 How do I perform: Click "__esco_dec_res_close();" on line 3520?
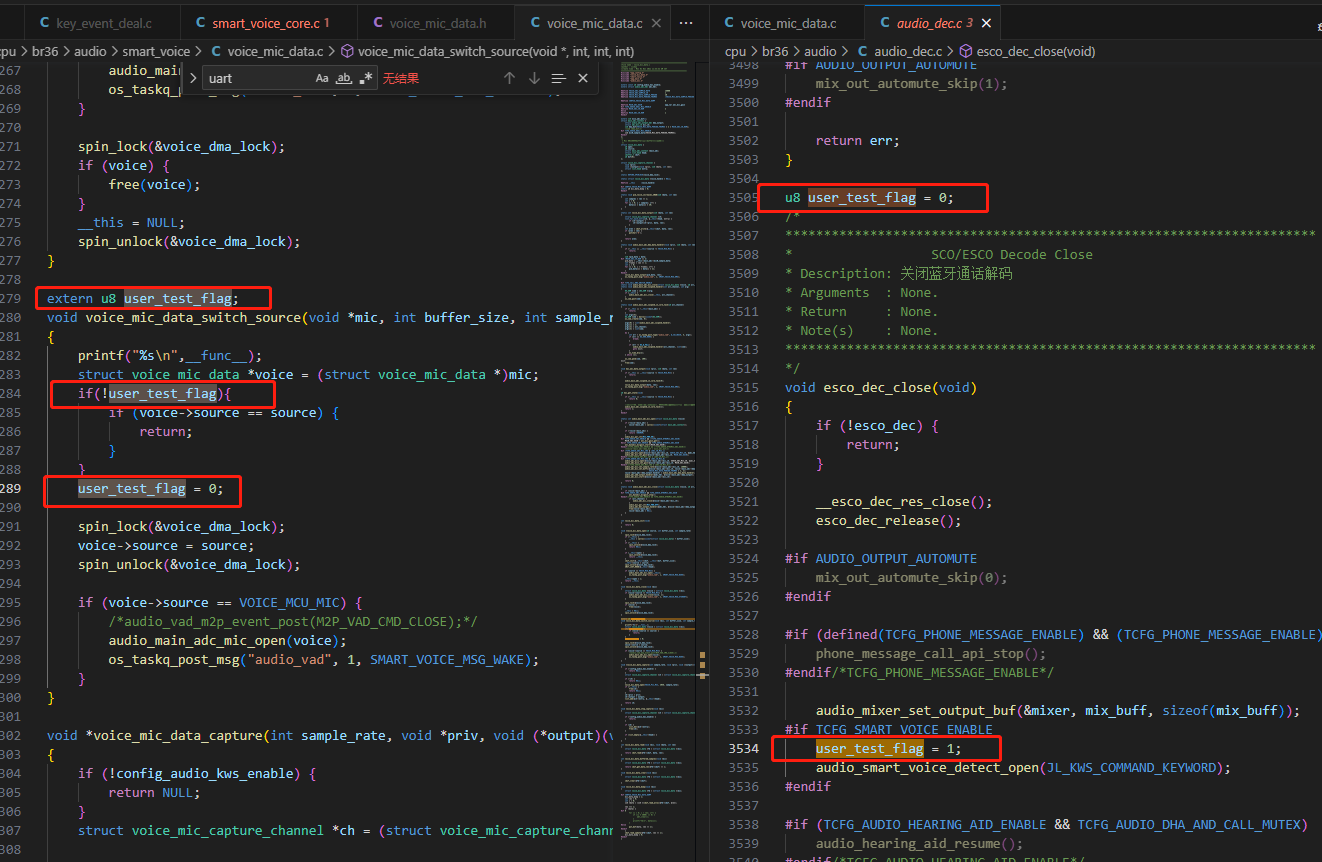coord(904,501)
